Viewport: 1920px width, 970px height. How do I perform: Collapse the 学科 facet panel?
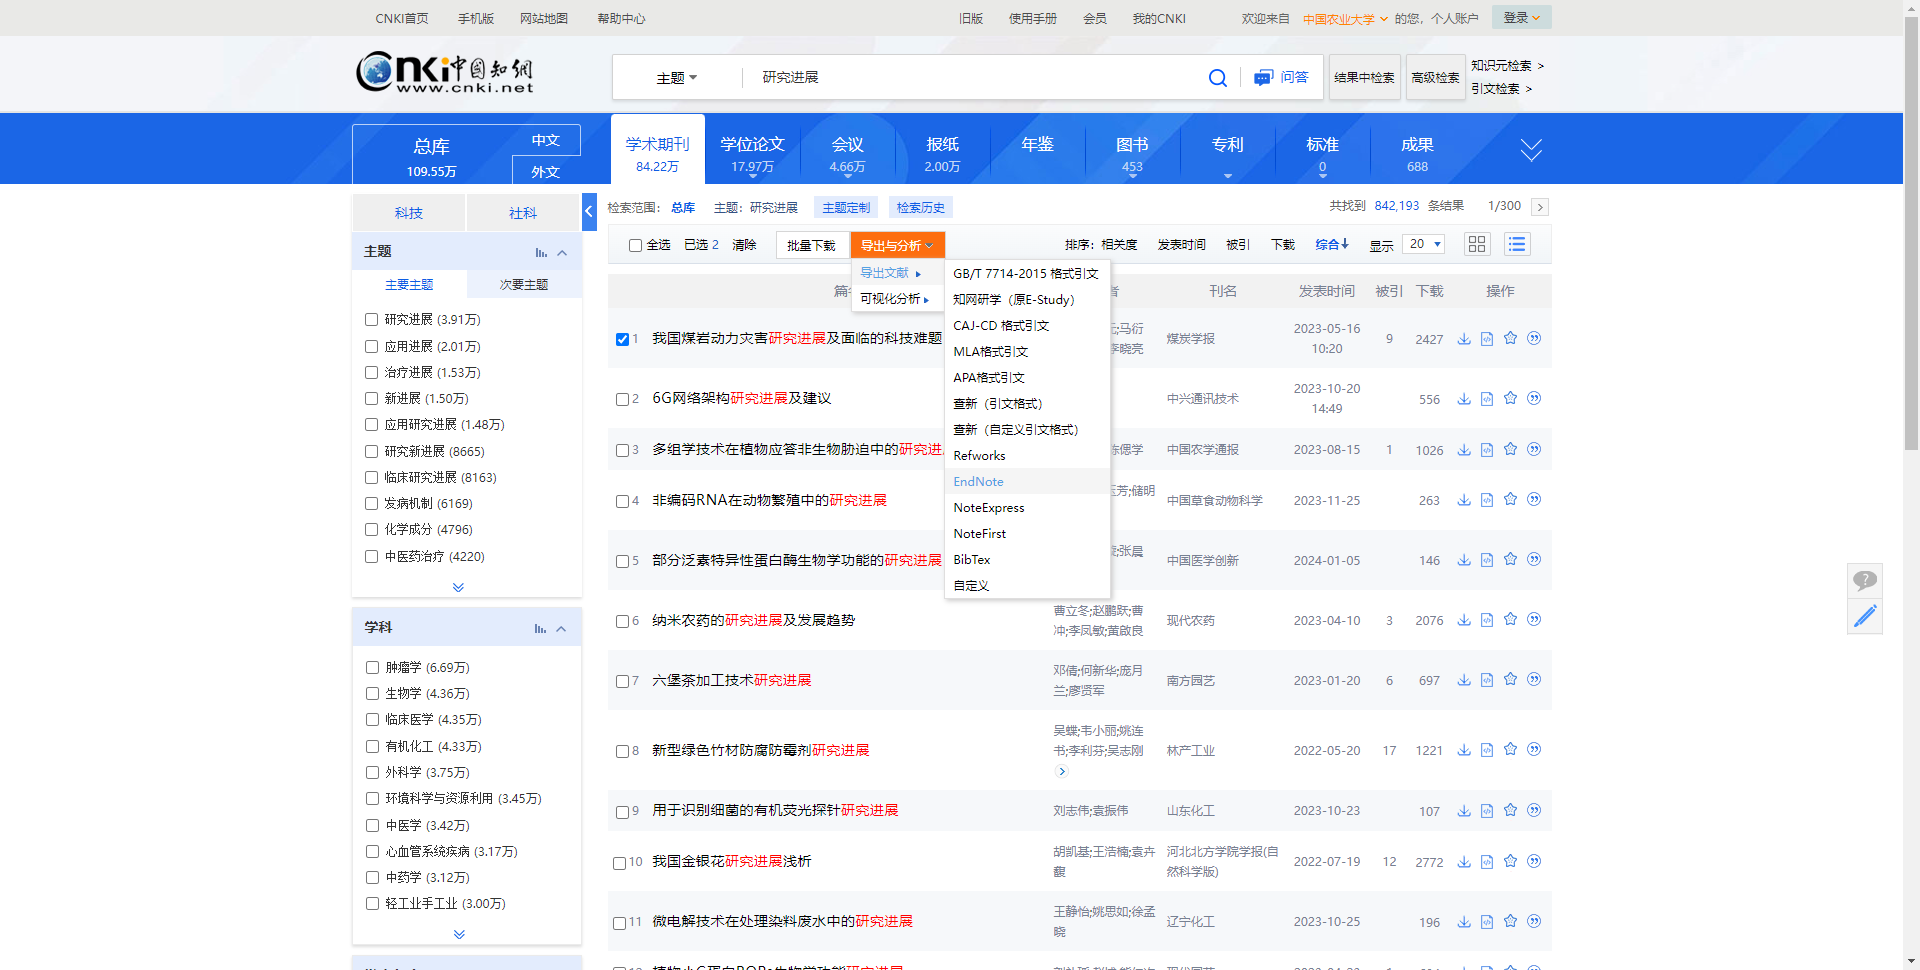[561, 629]
